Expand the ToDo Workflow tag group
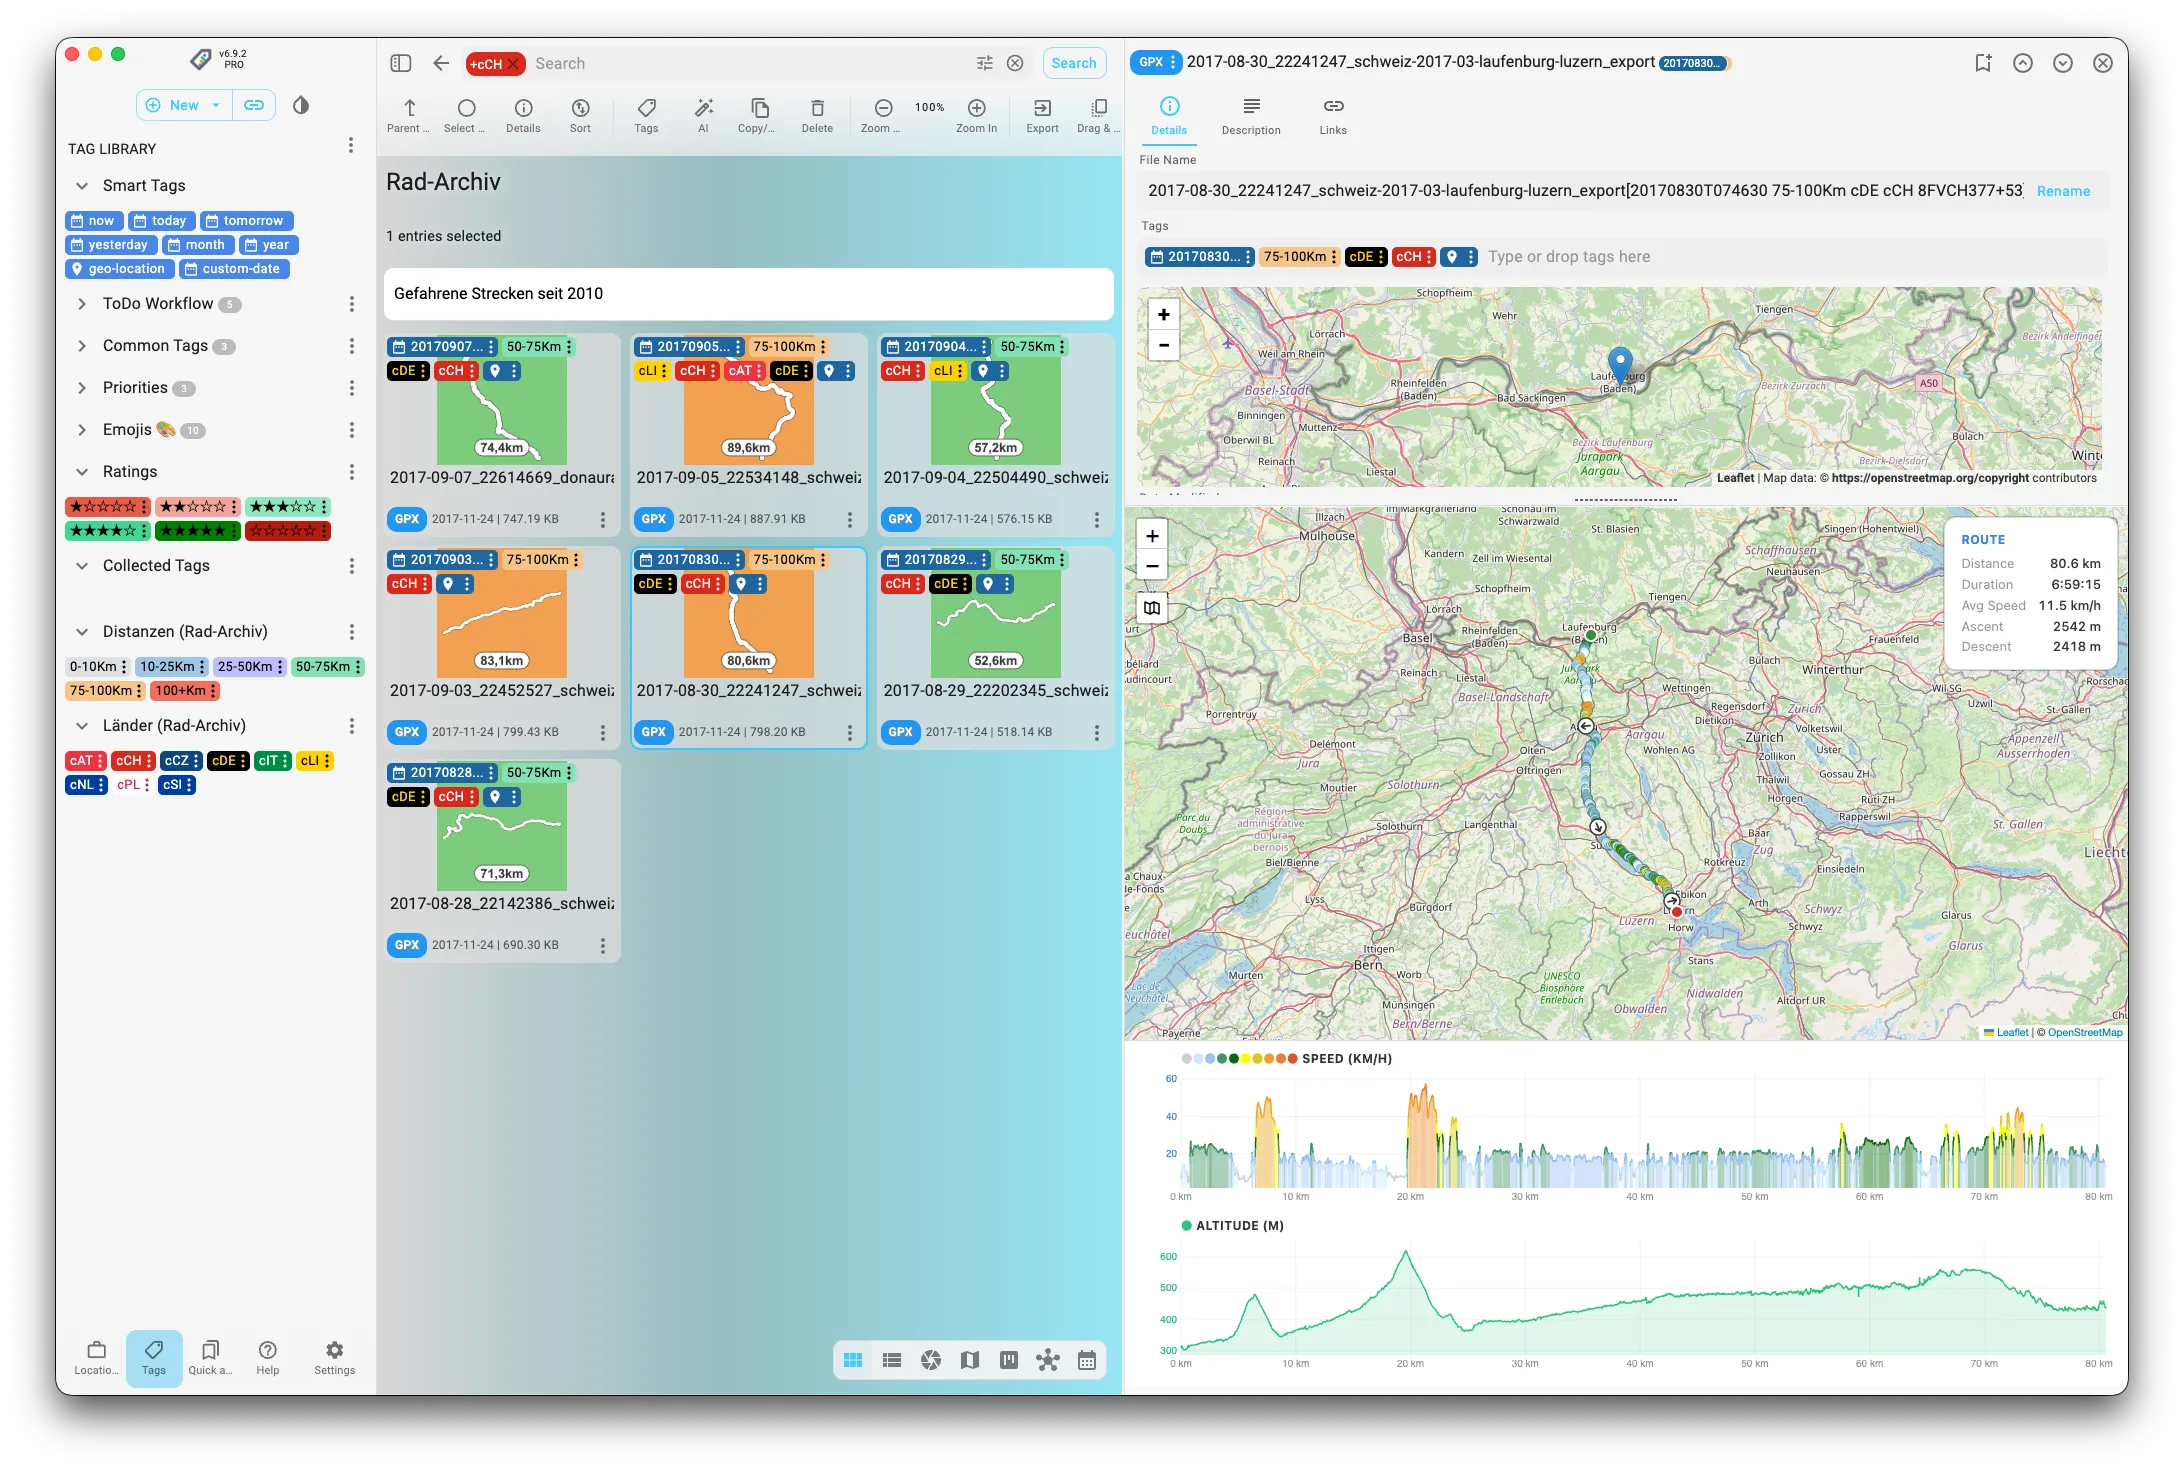 click(x=82, y=304)
